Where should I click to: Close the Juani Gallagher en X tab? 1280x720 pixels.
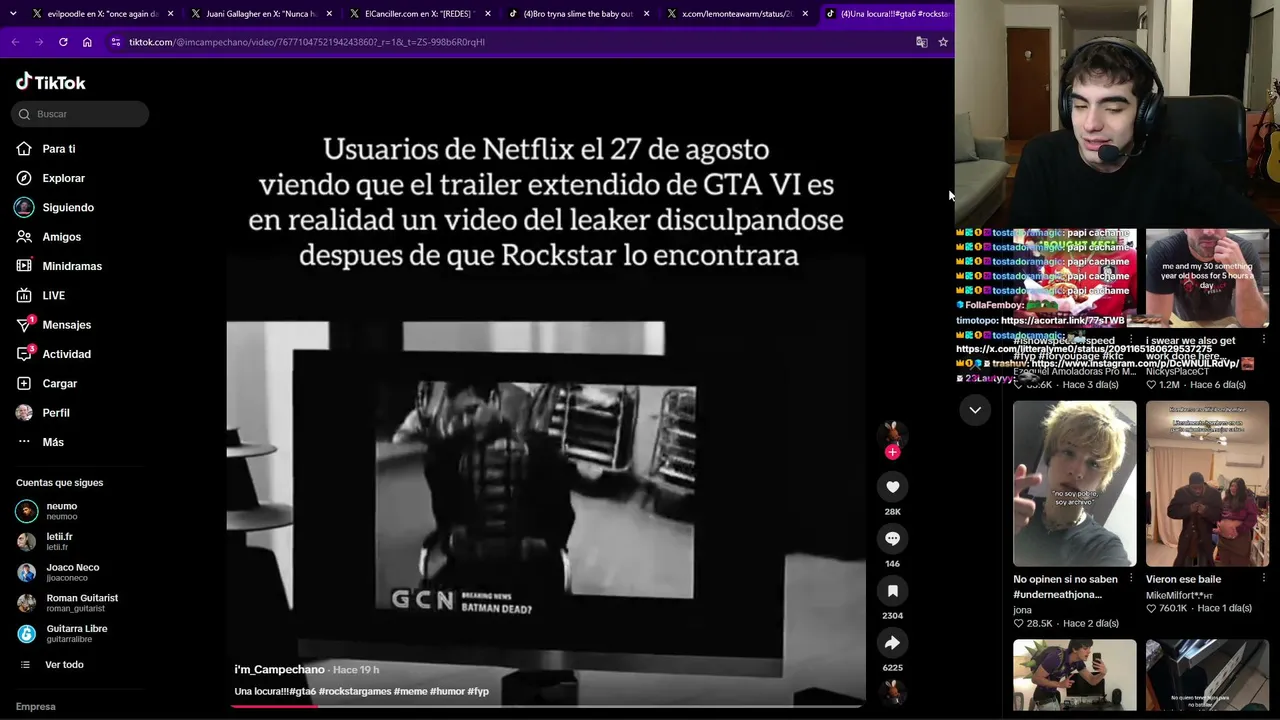click(x=329, y=14)
